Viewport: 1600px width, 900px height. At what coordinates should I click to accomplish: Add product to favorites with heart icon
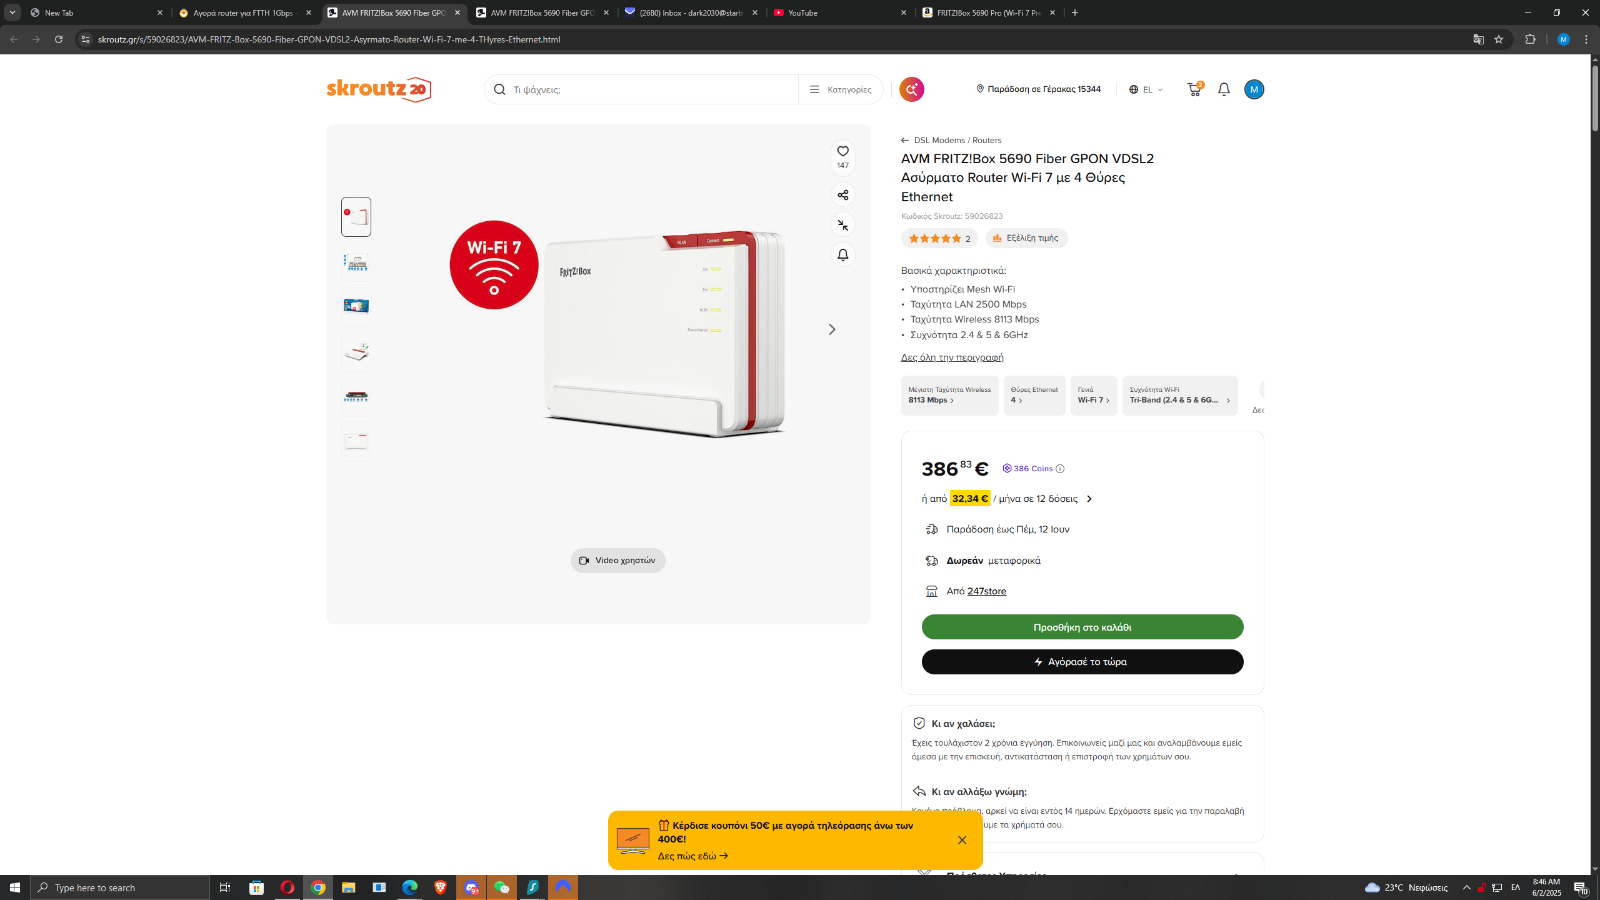click(843, 151)
